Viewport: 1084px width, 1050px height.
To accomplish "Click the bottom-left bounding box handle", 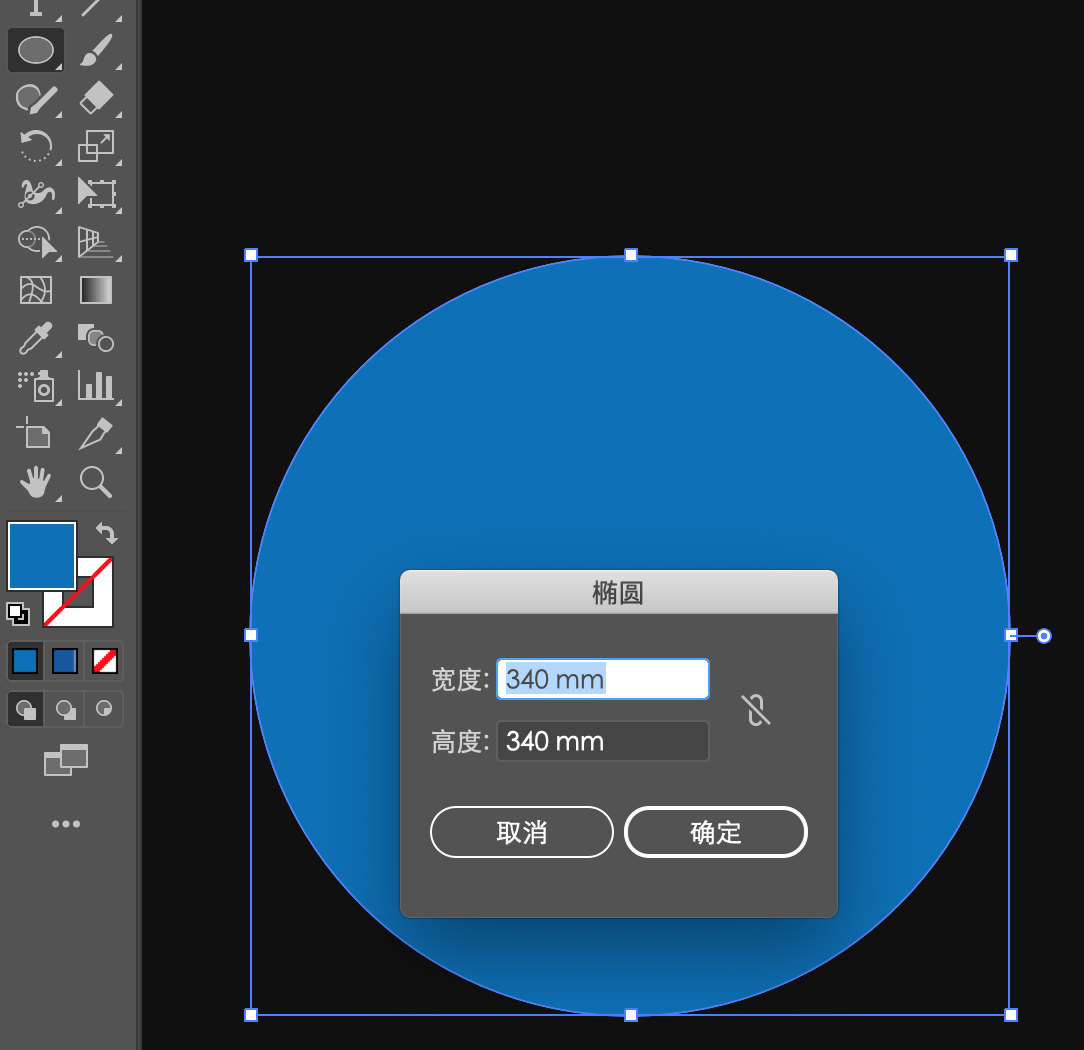I will [251, 1015].
